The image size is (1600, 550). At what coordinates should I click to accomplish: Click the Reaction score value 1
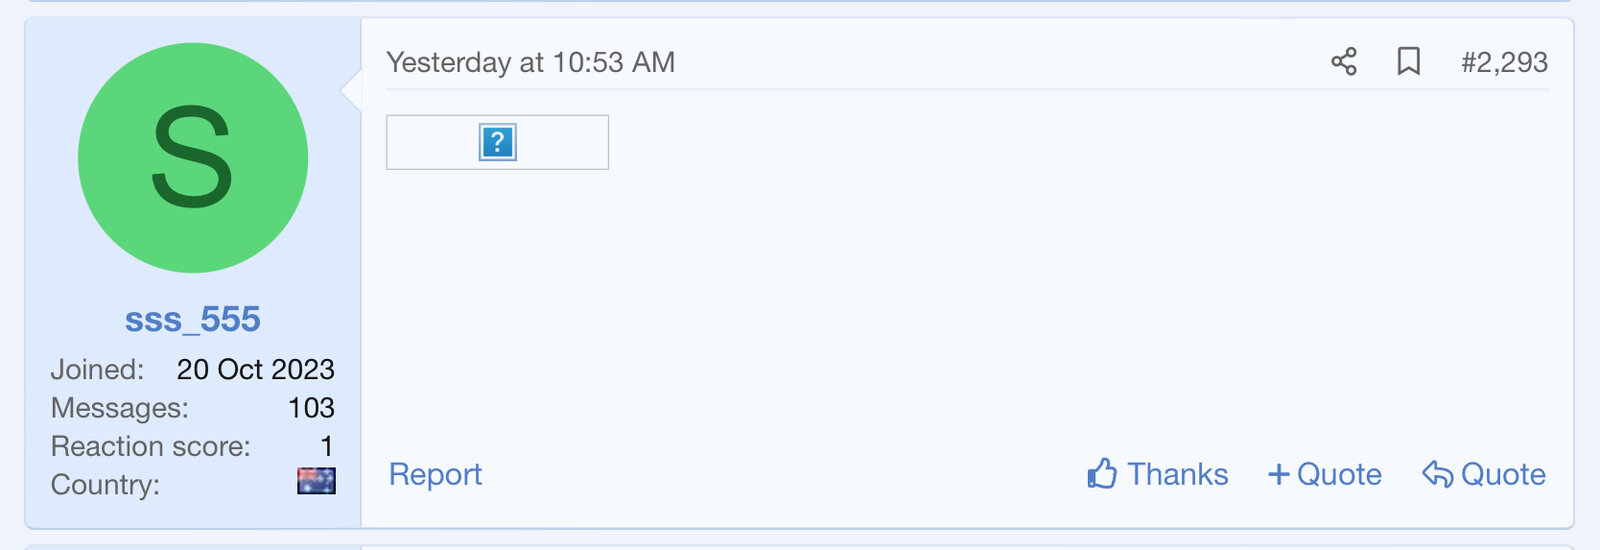click(326, 446)
